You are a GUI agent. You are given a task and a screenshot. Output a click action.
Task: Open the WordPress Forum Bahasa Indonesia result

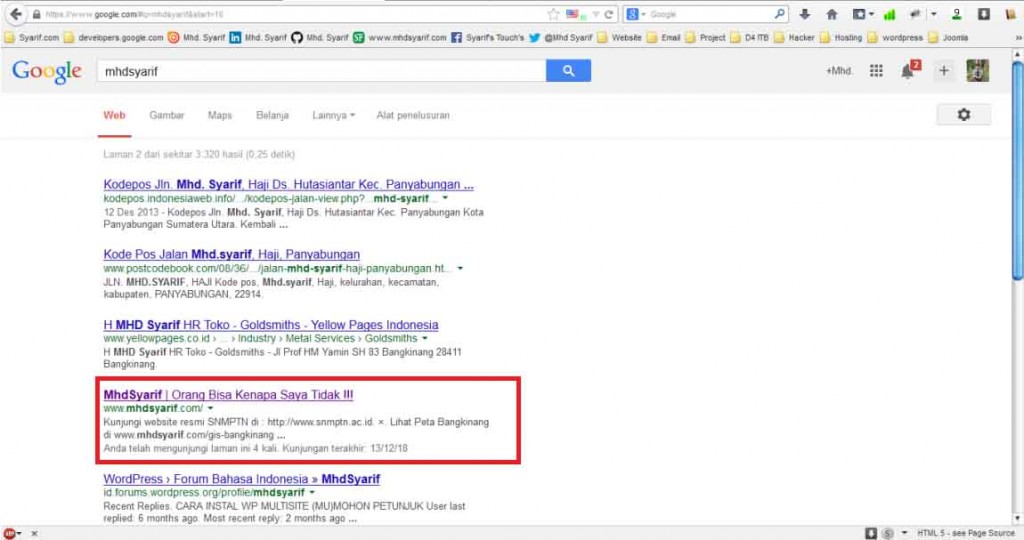pyautogui.click(x=242, y=479)
